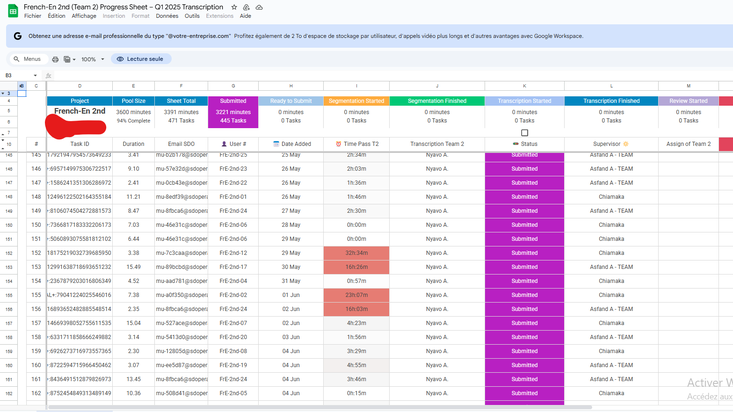733x412 pixels.
Task: Click the person icon beside User #
Action: pyautogui.click(x=224, y=144)
